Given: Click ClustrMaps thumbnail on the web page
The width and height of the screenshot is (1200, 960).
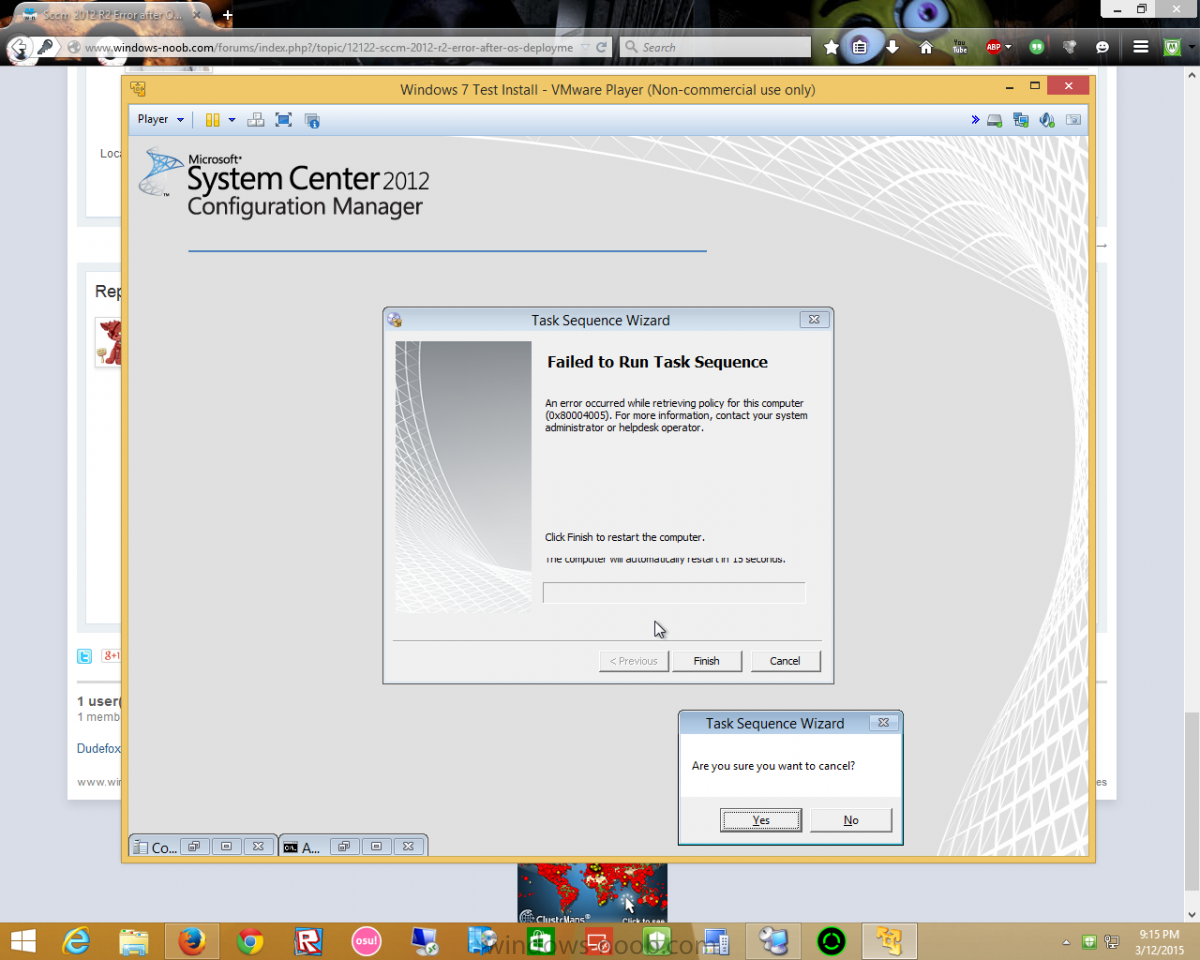Looking at the screenshot, I should click(592, 894).
